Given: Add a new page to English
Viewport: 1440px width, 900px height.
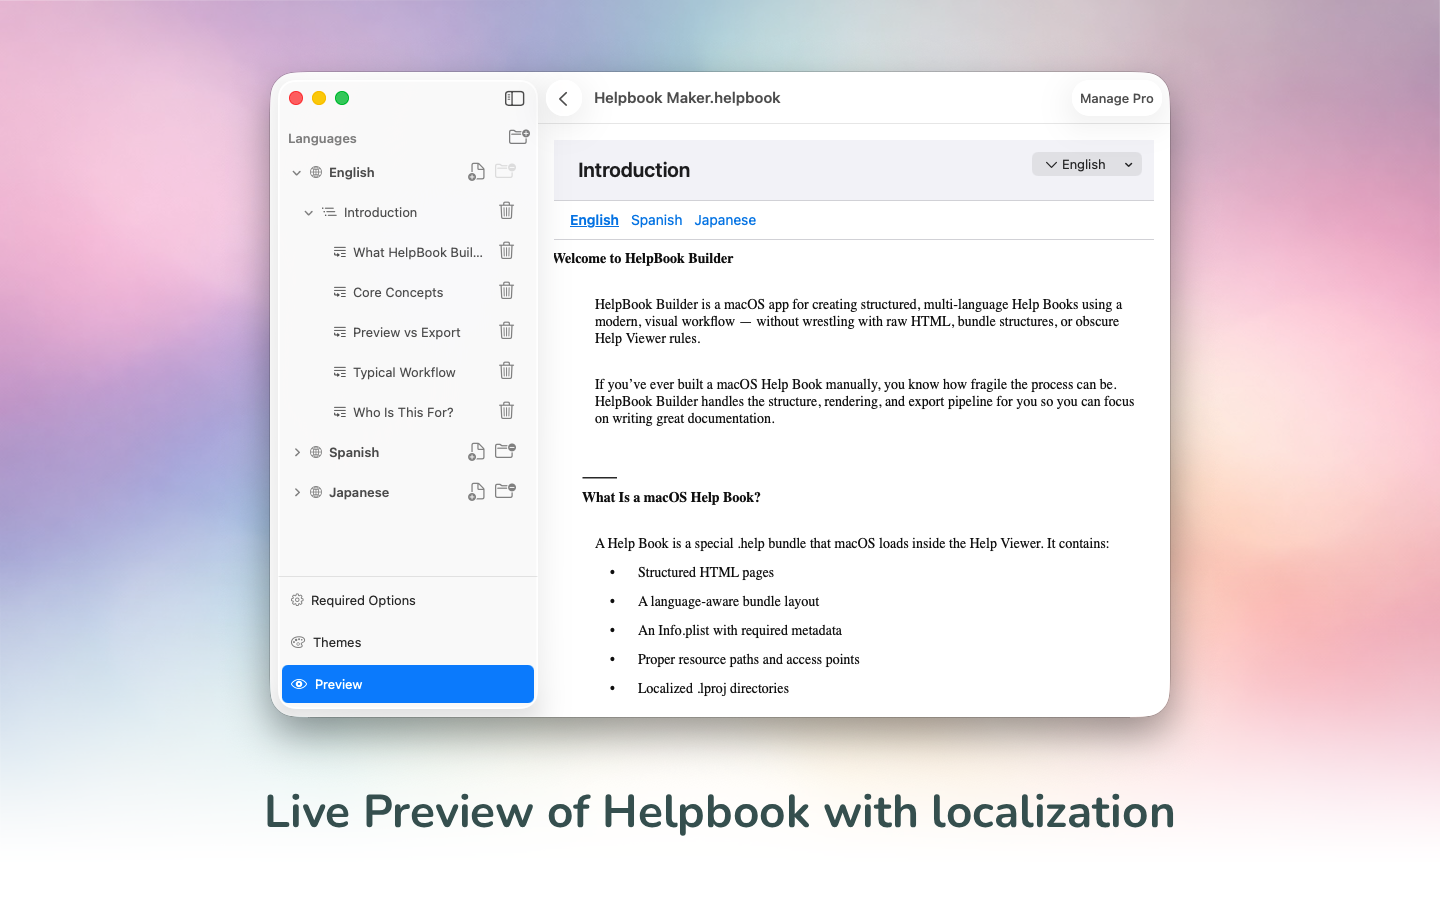Looking at the screenshot, I should click(476, 172).
